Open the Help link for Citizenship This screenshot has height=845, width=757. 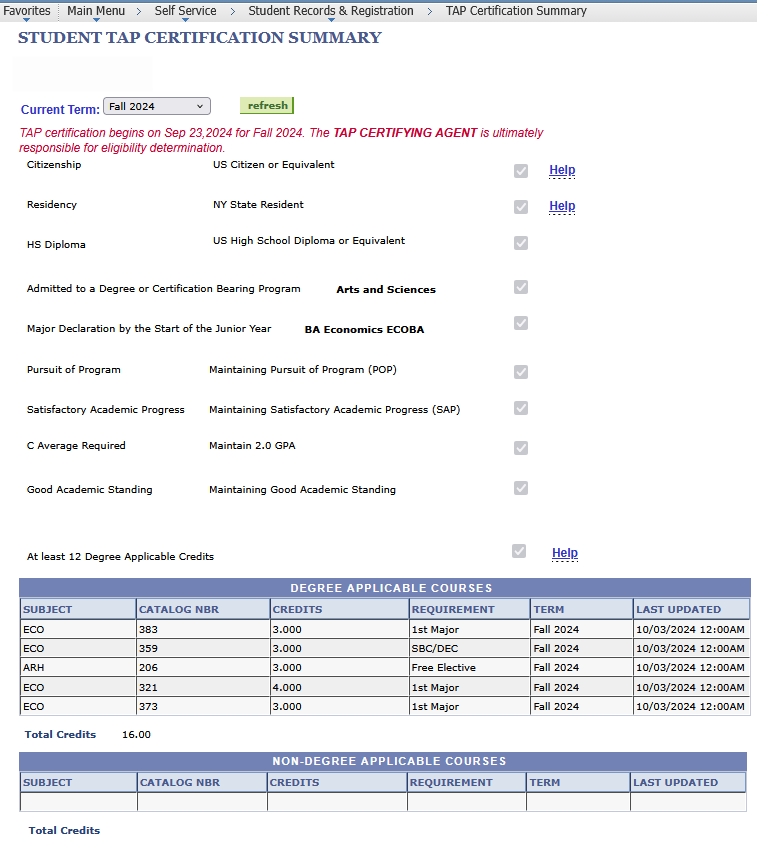[x=562, y=170]
